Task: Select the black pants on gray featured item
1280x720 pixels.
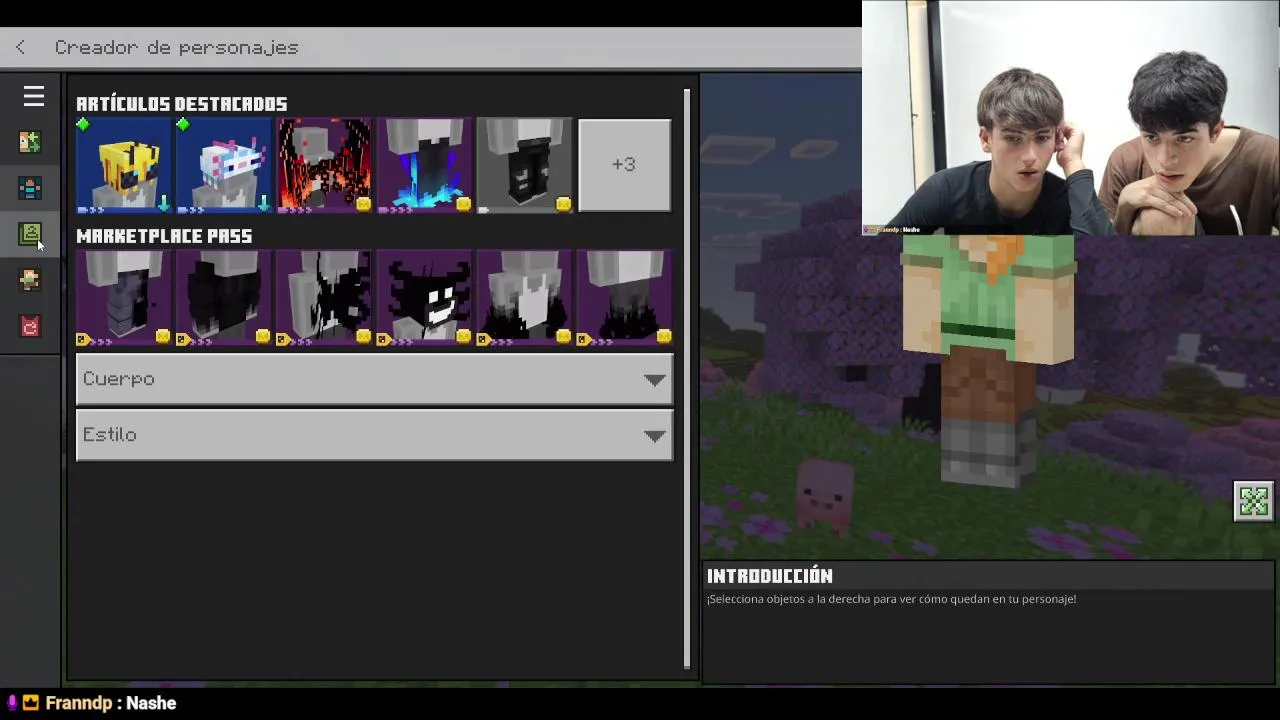Action: 524,165
